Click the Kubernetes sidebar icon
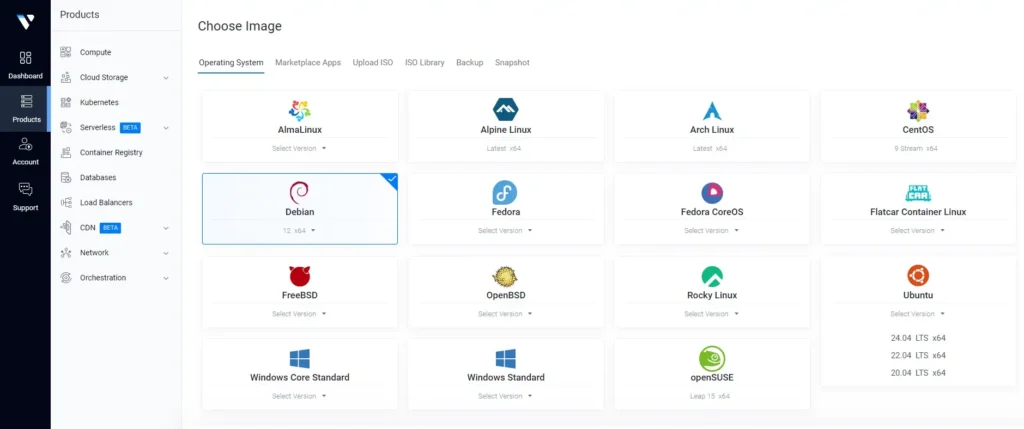Image resolution: width=1024 pixels, height=429 pixels. coord(66,103)
